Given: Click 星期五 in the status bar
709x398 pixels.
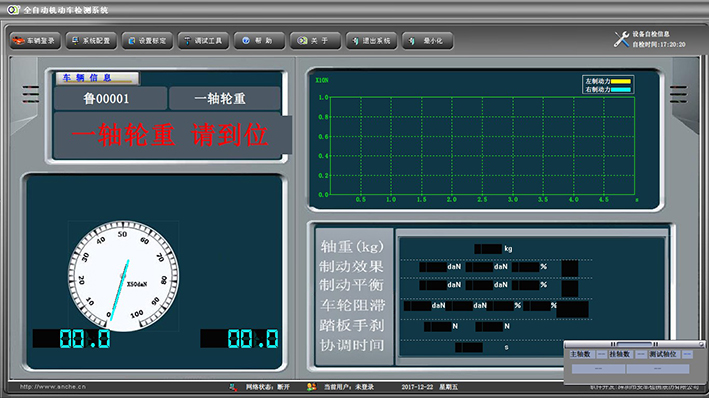Looking at the screenshot, I should pos(449,387).
